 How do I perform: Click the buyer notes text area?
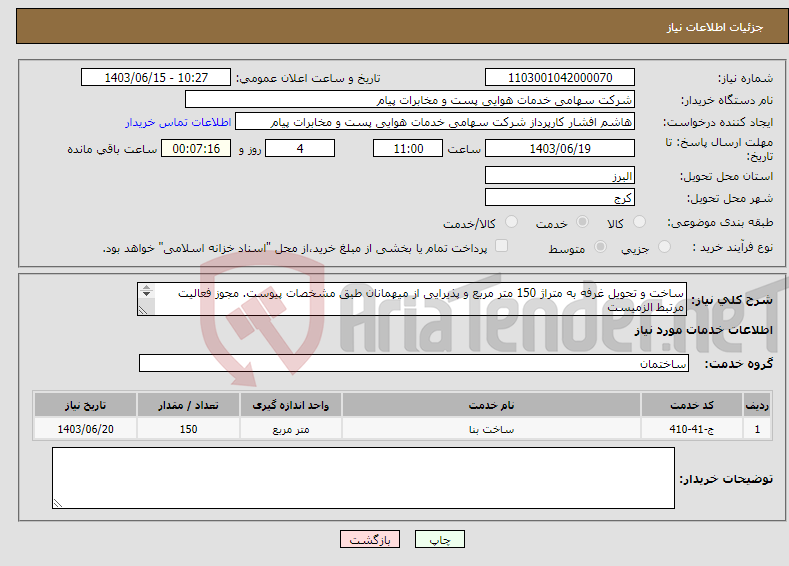(x=363, y=478)
